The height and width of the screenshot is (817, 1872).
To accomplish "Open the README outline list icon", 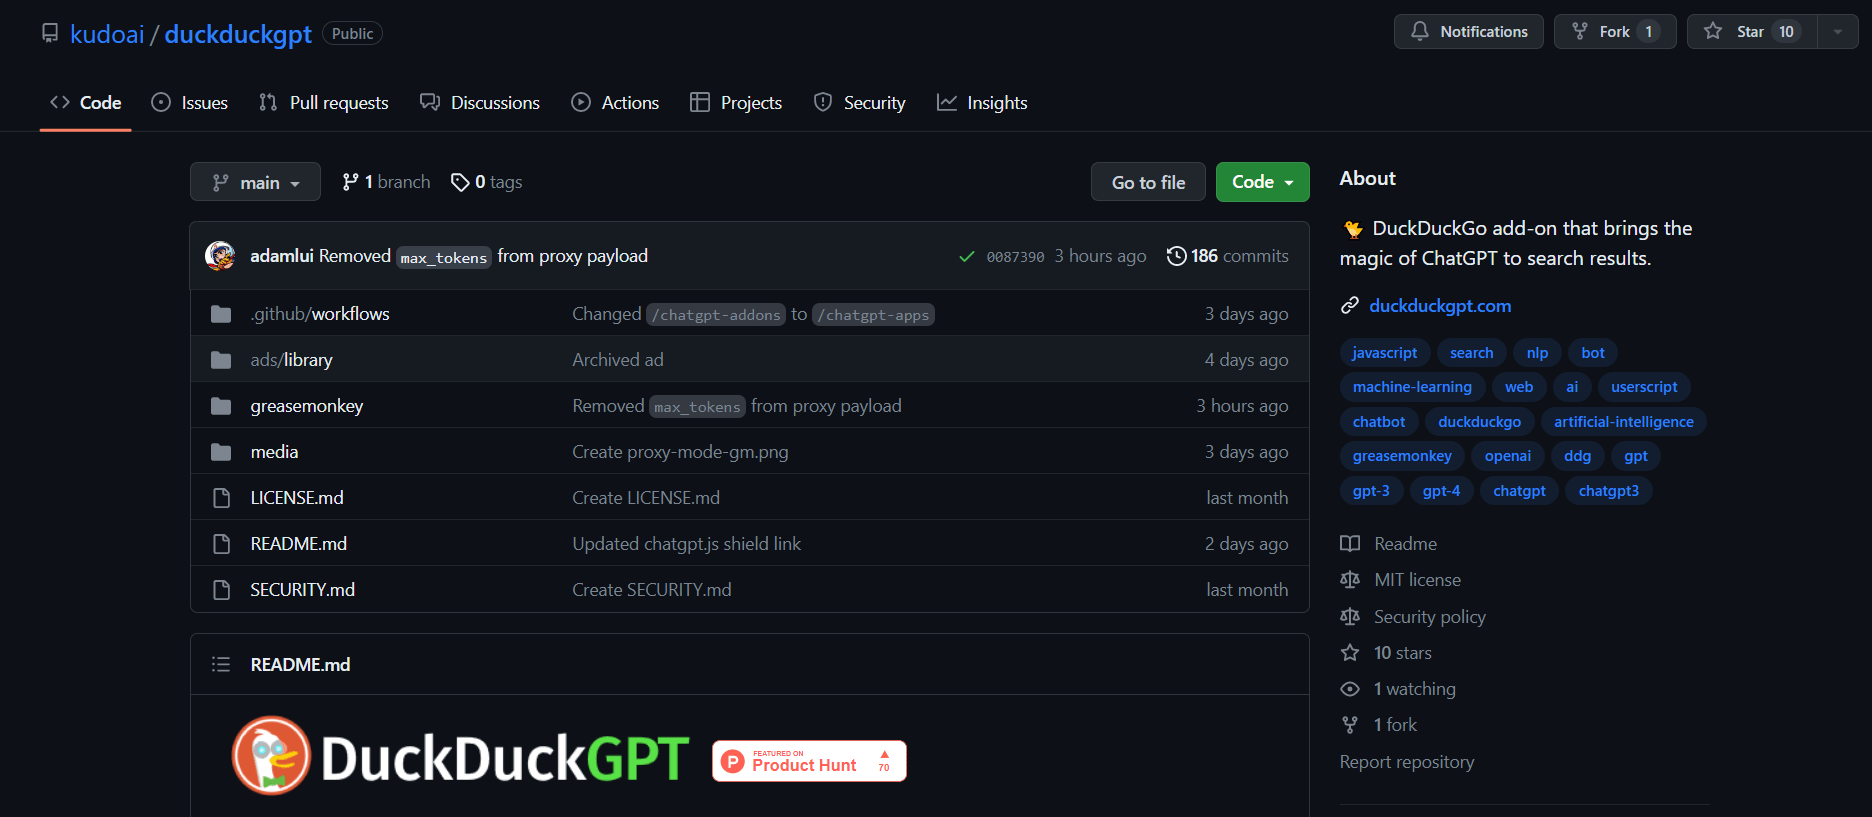I will click(221, 665).
